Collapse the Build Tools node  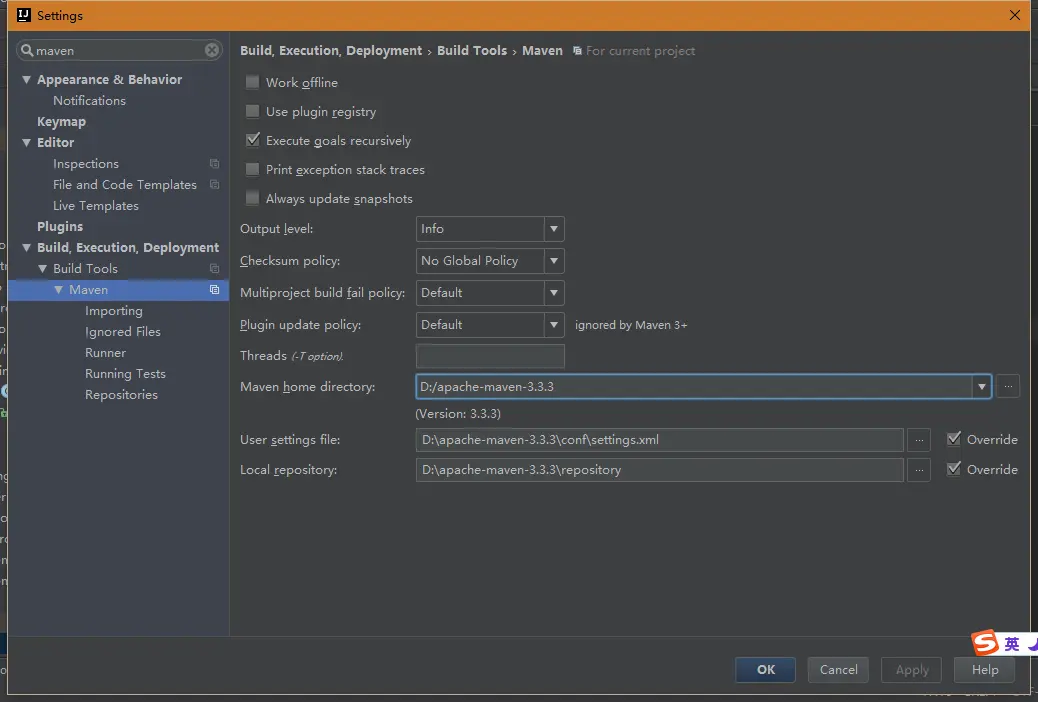click(42, 269)
